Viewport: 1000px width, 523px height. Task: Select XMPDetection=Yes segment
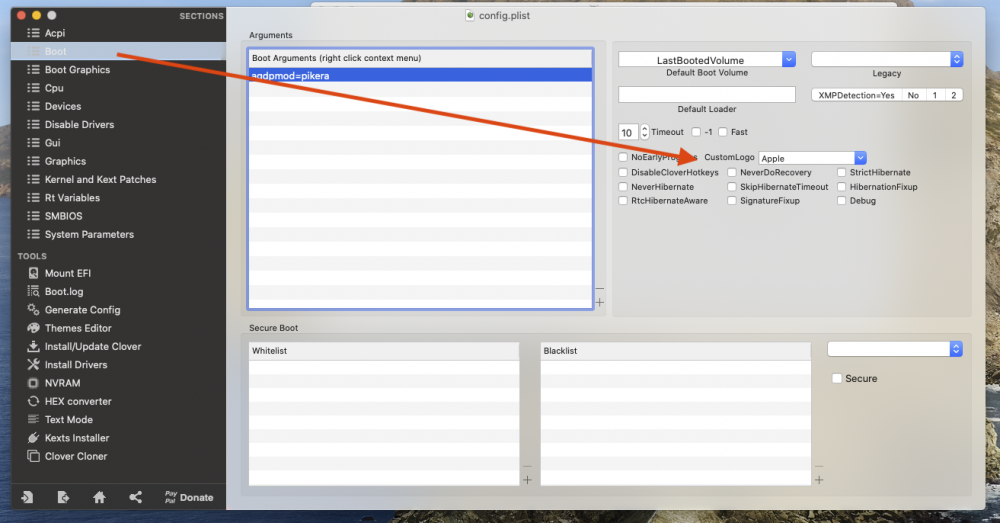[x=856, y=95]
